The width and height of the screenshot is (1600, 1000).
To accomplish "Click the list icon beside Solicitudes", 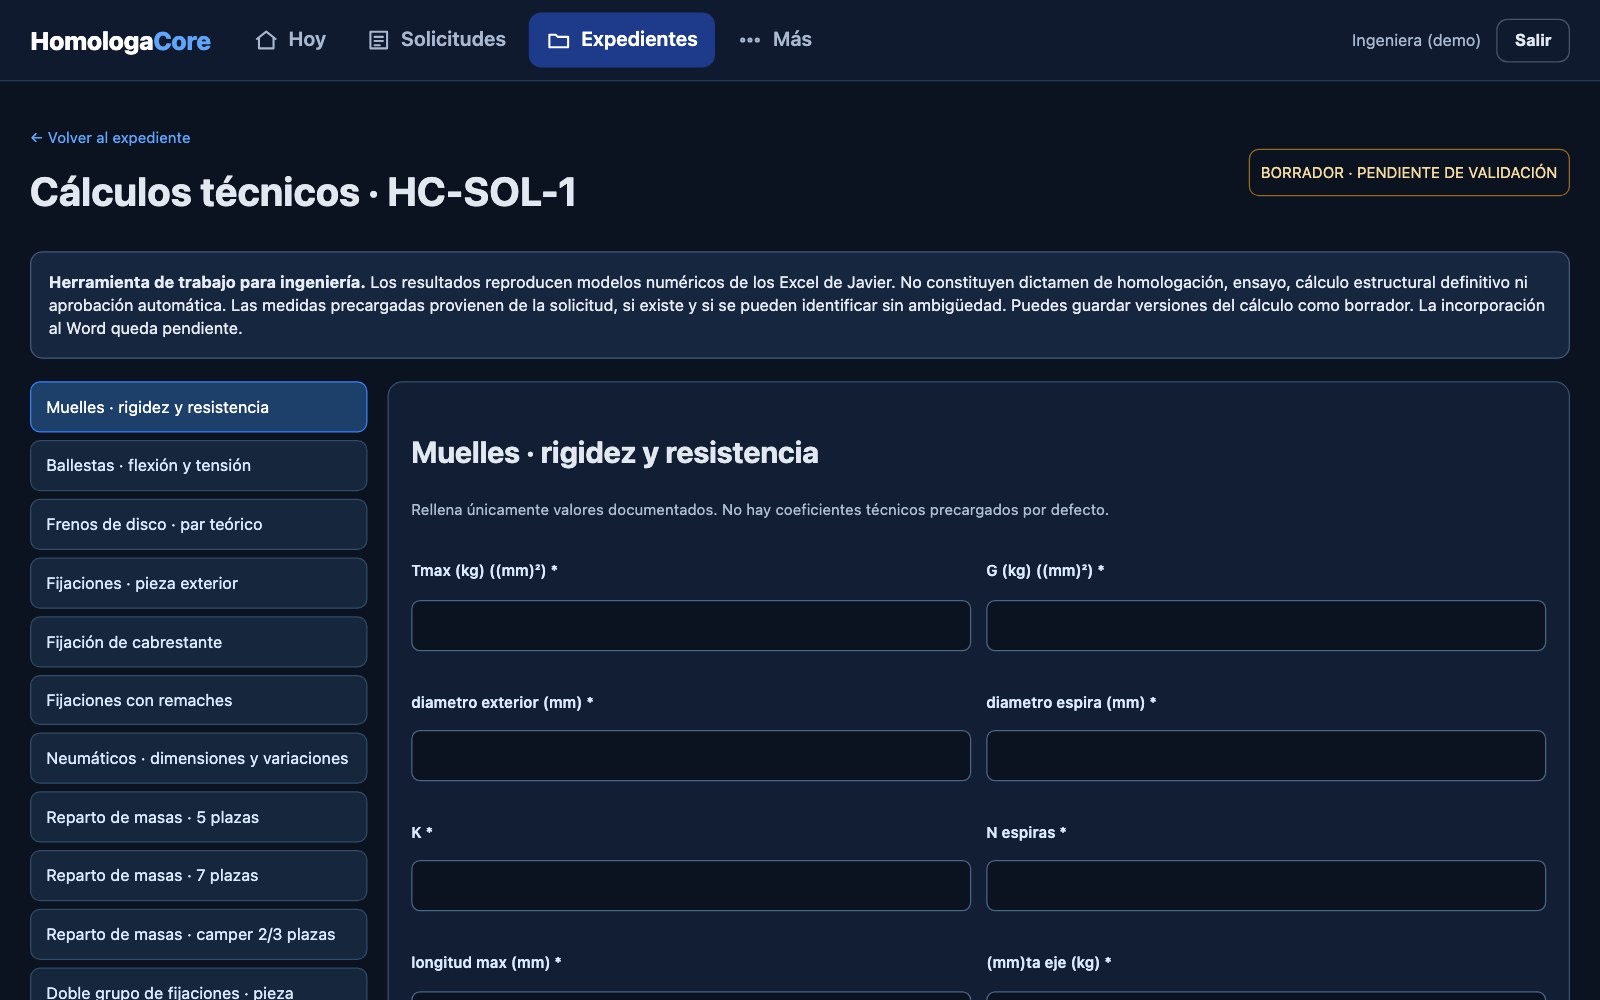I will tap(378, 40).
